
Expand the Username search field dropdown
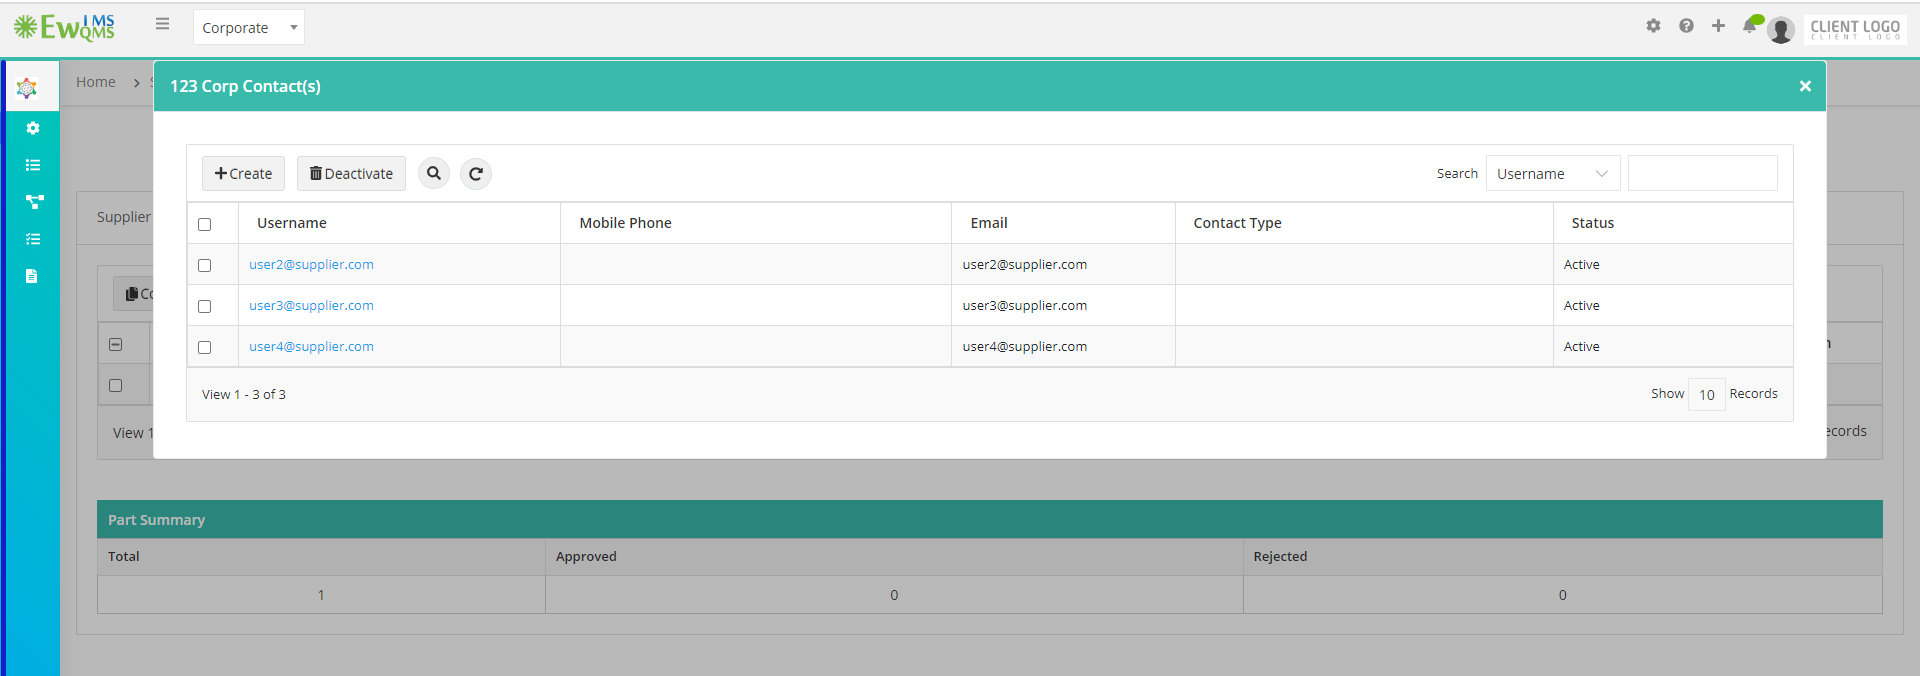1553,173
